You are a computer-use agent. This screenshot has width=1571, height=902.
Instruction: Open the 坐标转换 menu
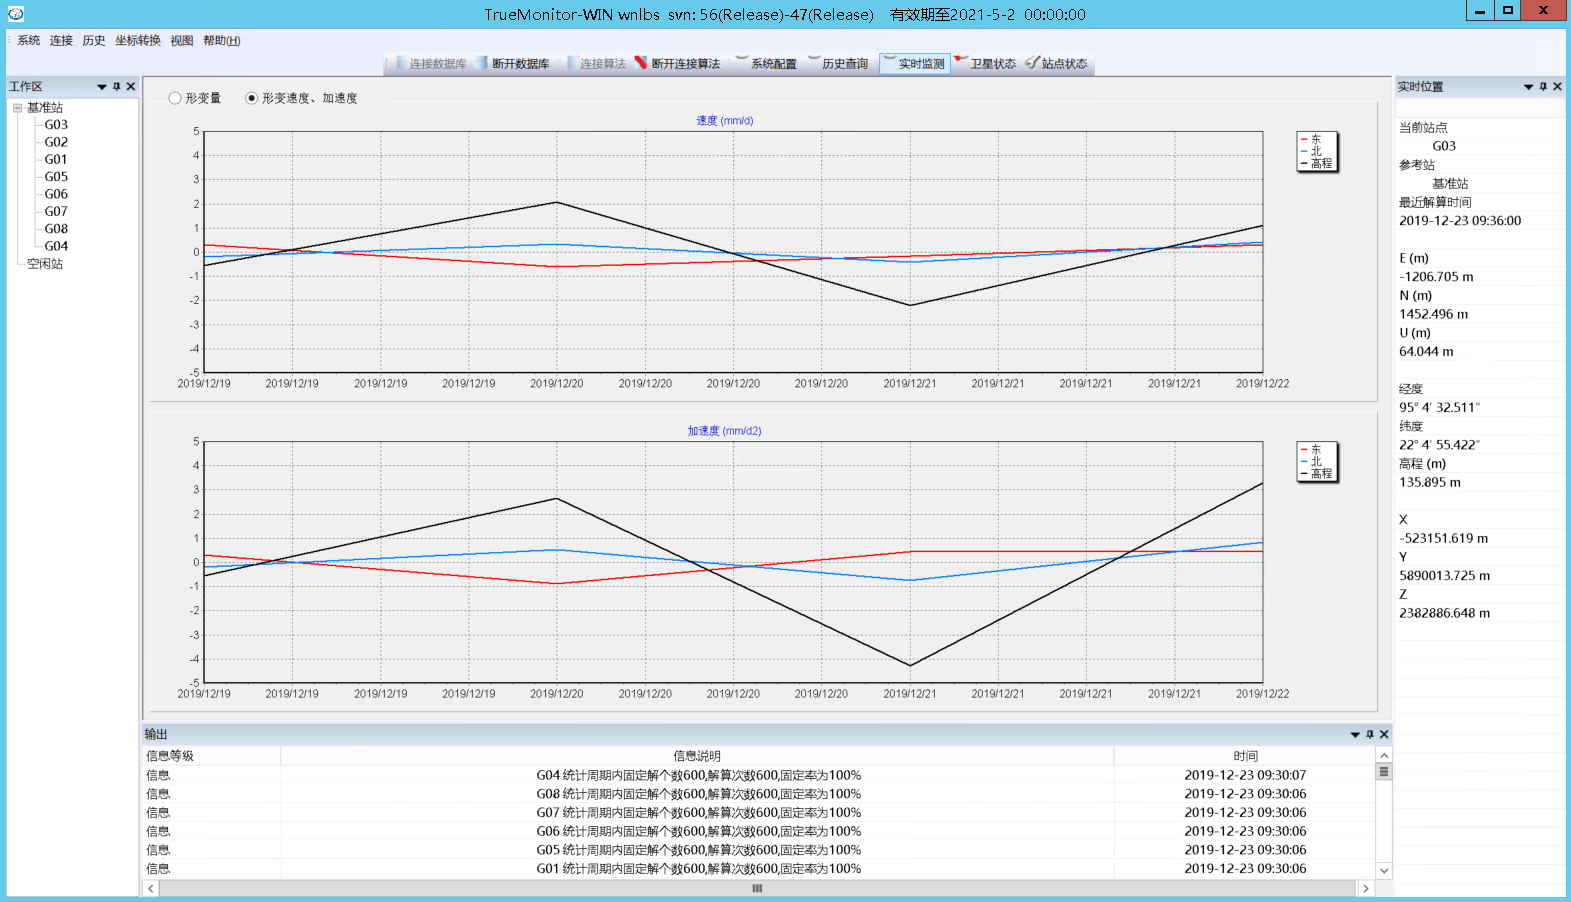point(138,41)
